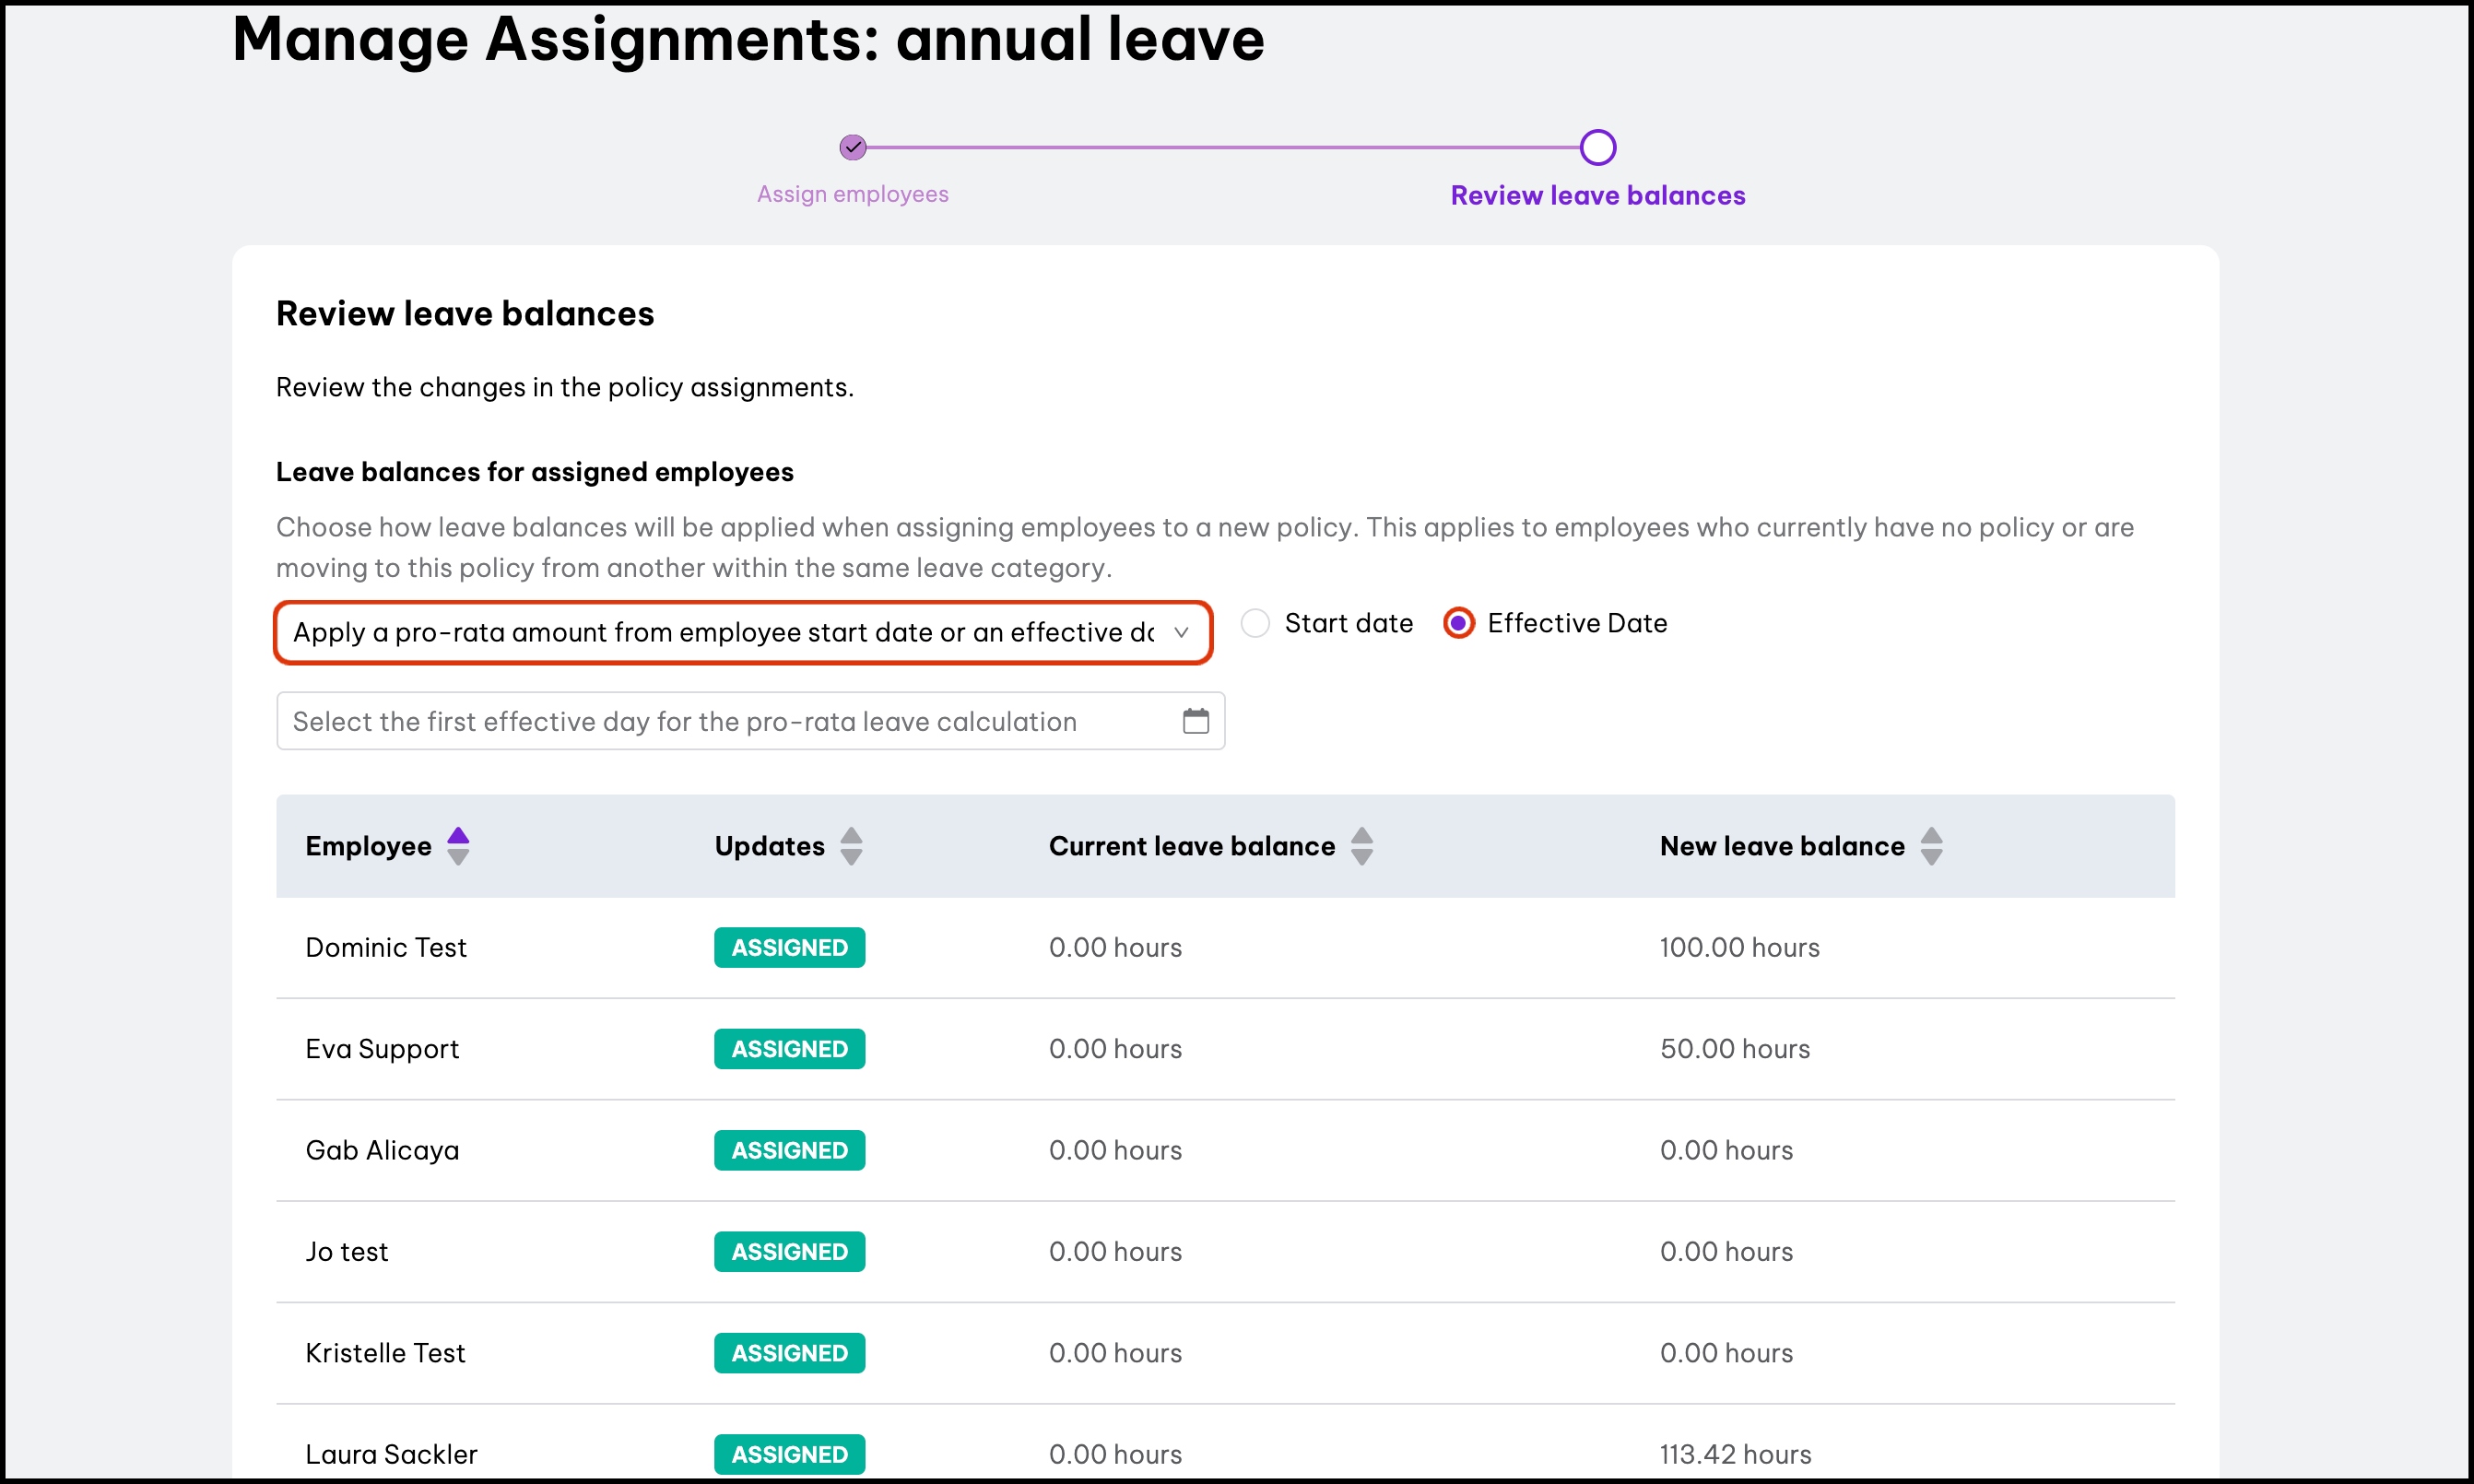This screenshot has height=1484, width=2474.
Task: Click the pro-rata dropdown chevron arrow
Action: pyautogui.click(x=1181, y=633)
